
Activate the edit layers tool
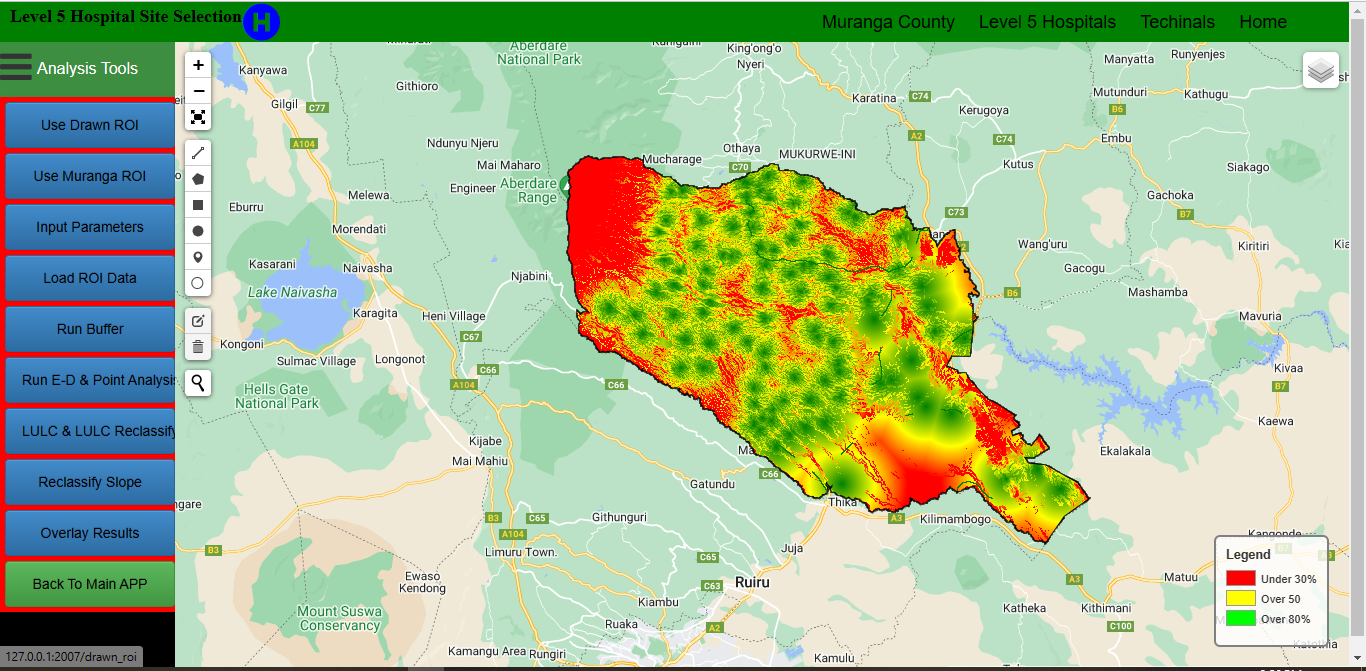click(198, 321)
